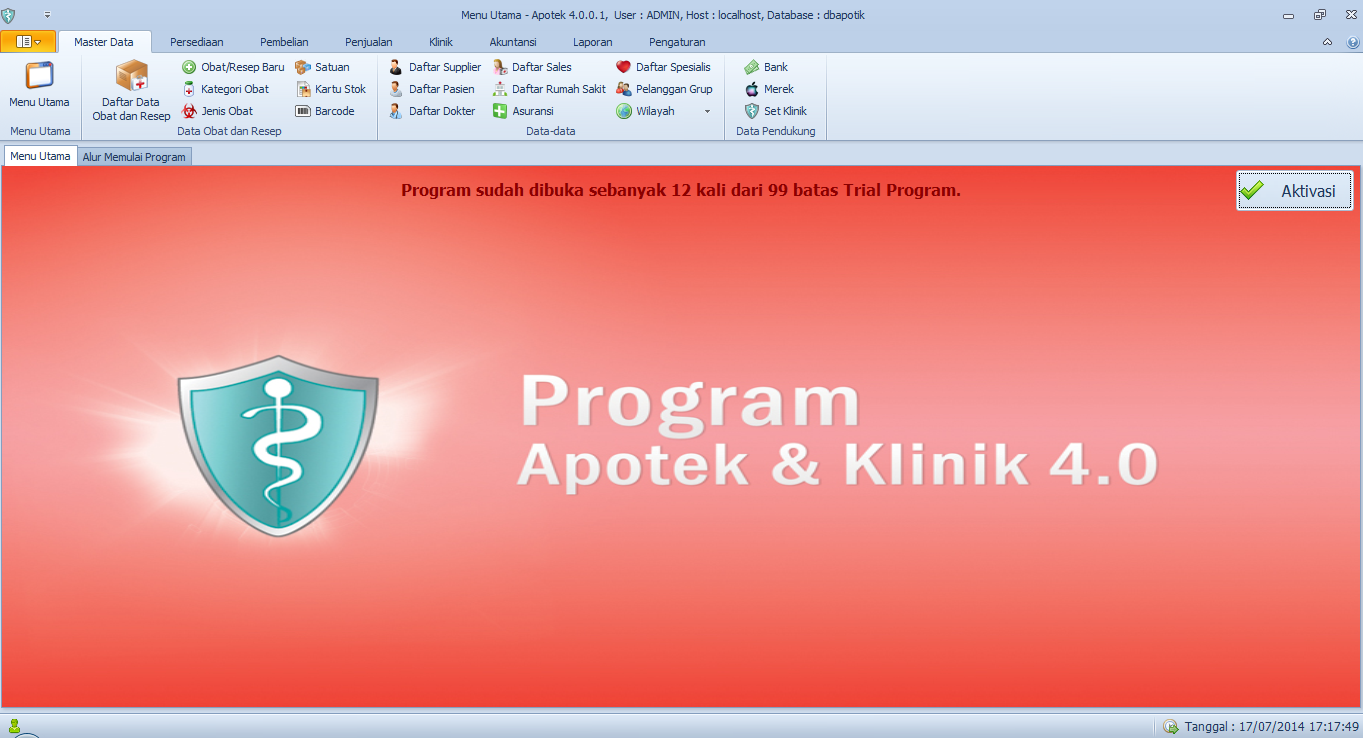The width and height of the screenshot is (1363, 738).
Task: Click the Aktivasi button
Action: [x=1295, y=191]
